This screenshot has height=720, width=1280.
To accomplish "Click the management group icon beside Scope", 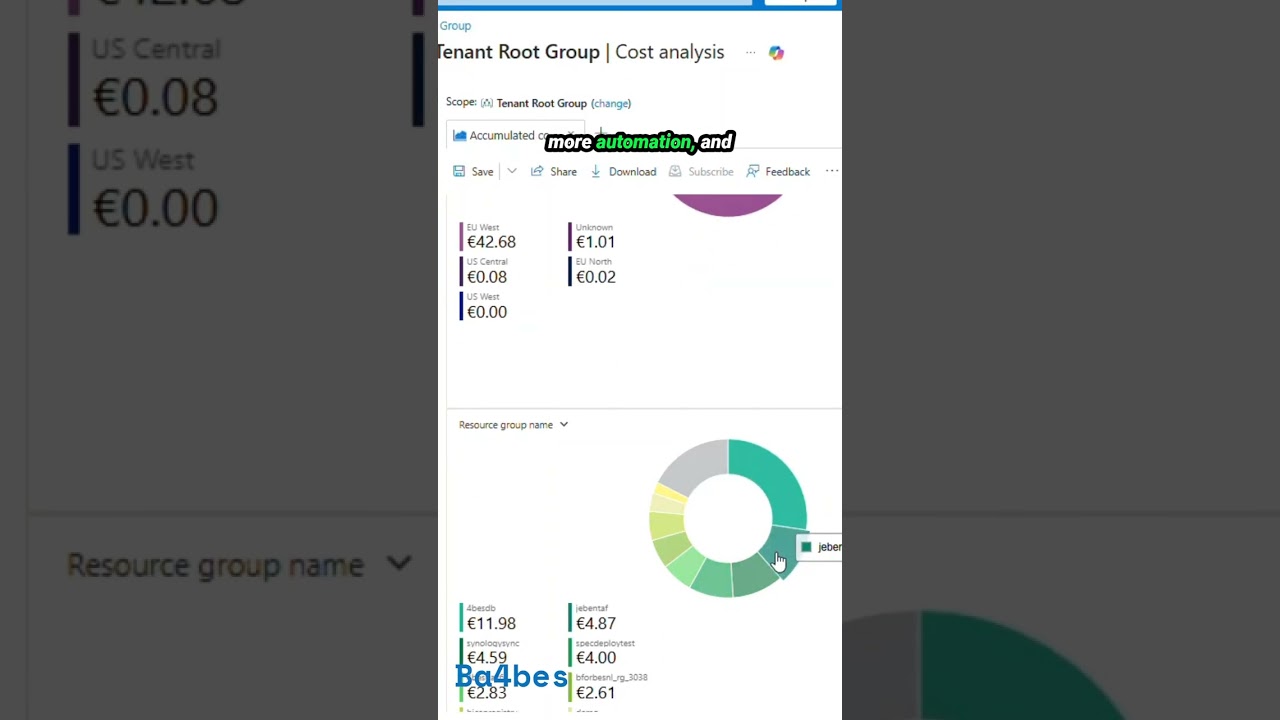I will 487,103.
